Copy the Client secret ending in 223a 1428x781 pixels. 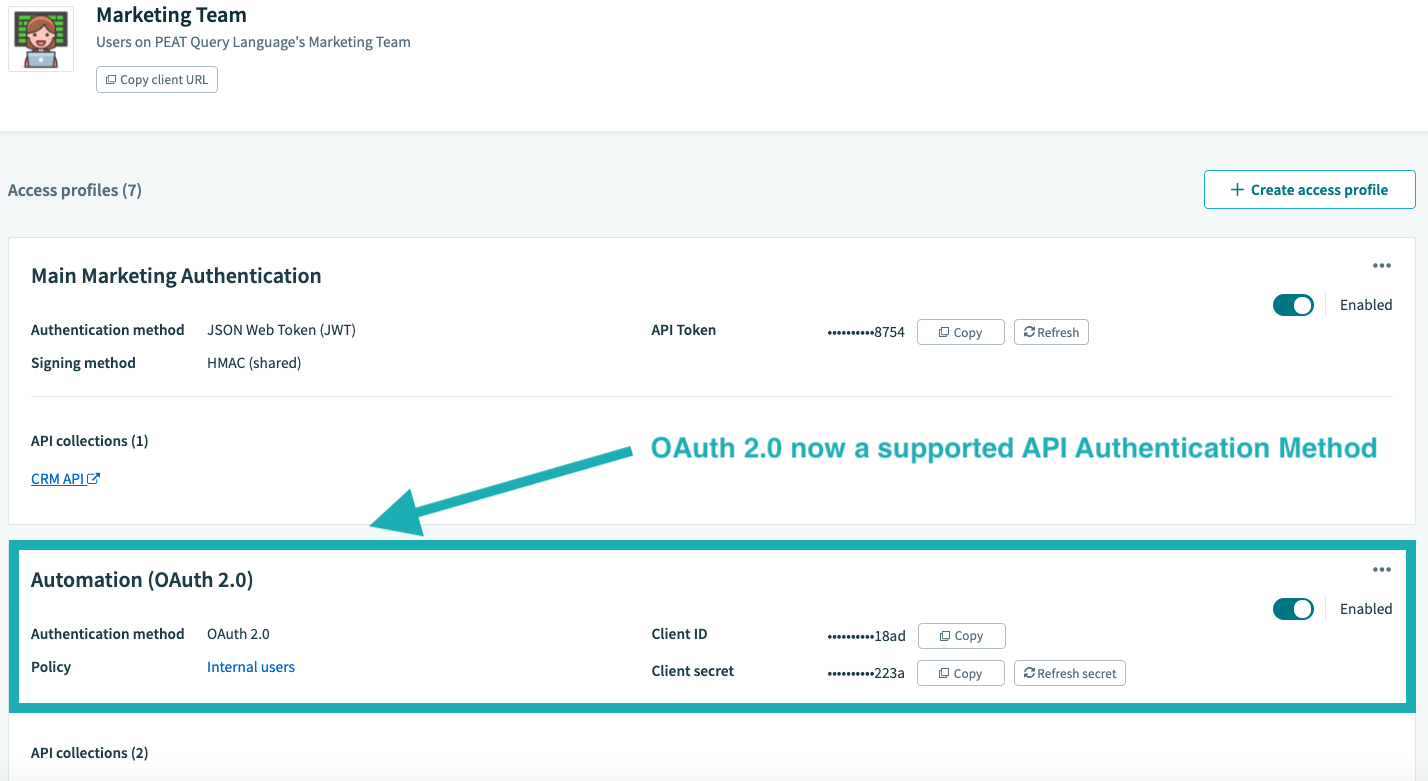tap(960, 673)
